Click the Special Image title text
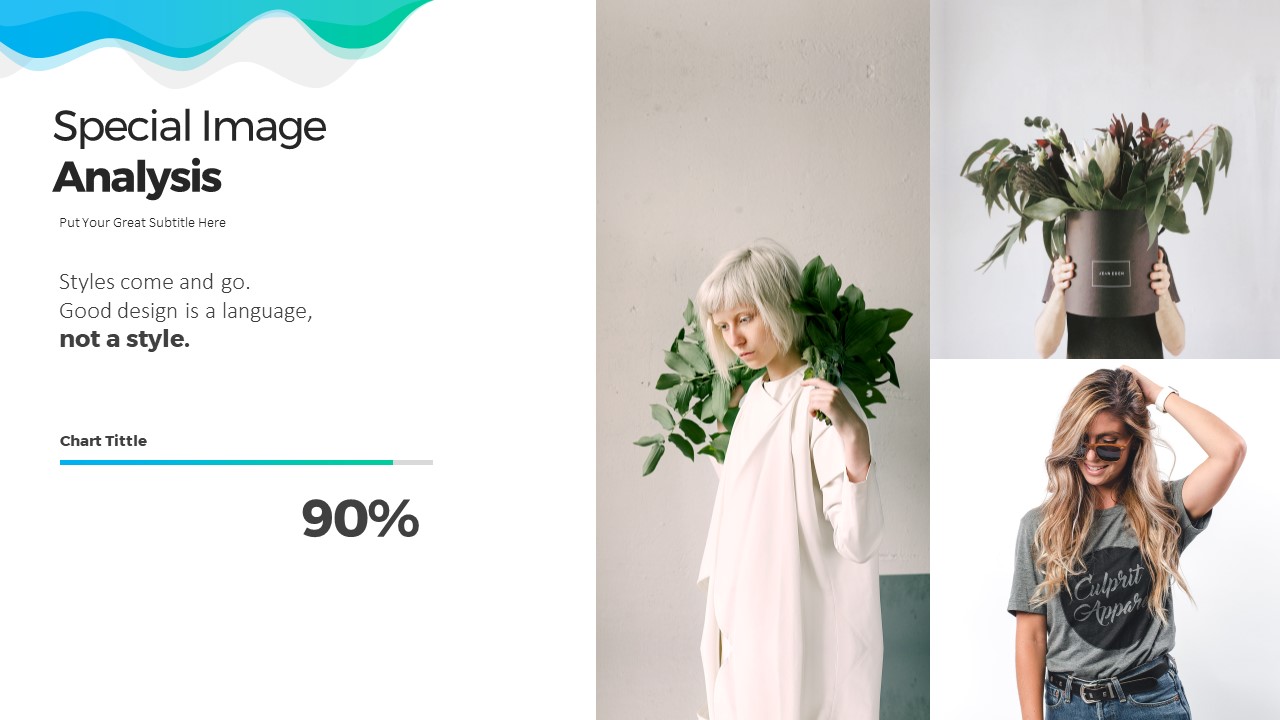 point(189,127)
